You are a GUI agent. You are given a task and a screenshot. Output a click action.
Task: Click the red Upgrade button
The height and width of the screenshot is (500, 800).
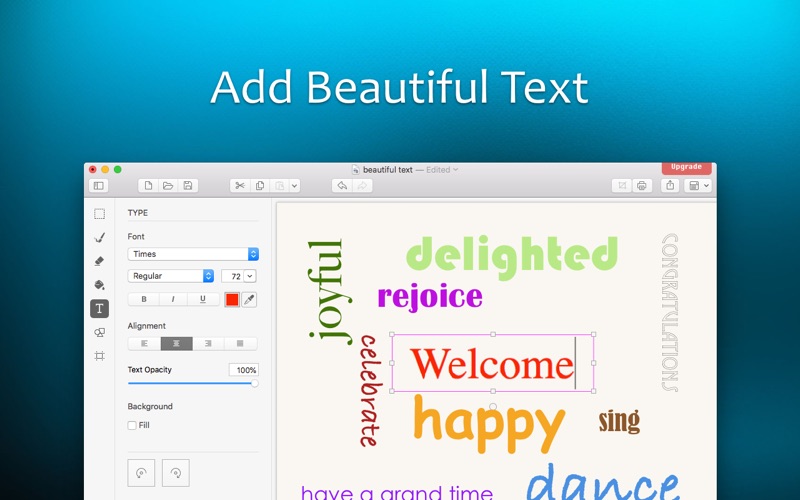[x=686, y=167]
